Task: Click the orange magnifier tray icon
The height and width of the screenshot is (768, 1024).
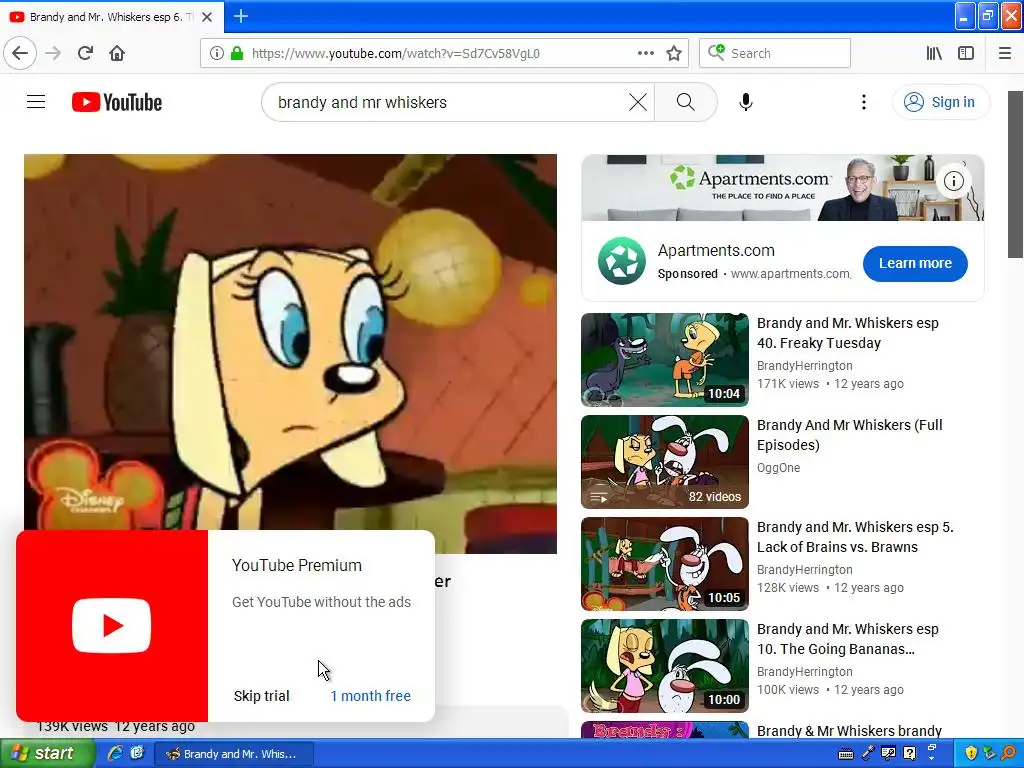Action: click(1009, 754)
